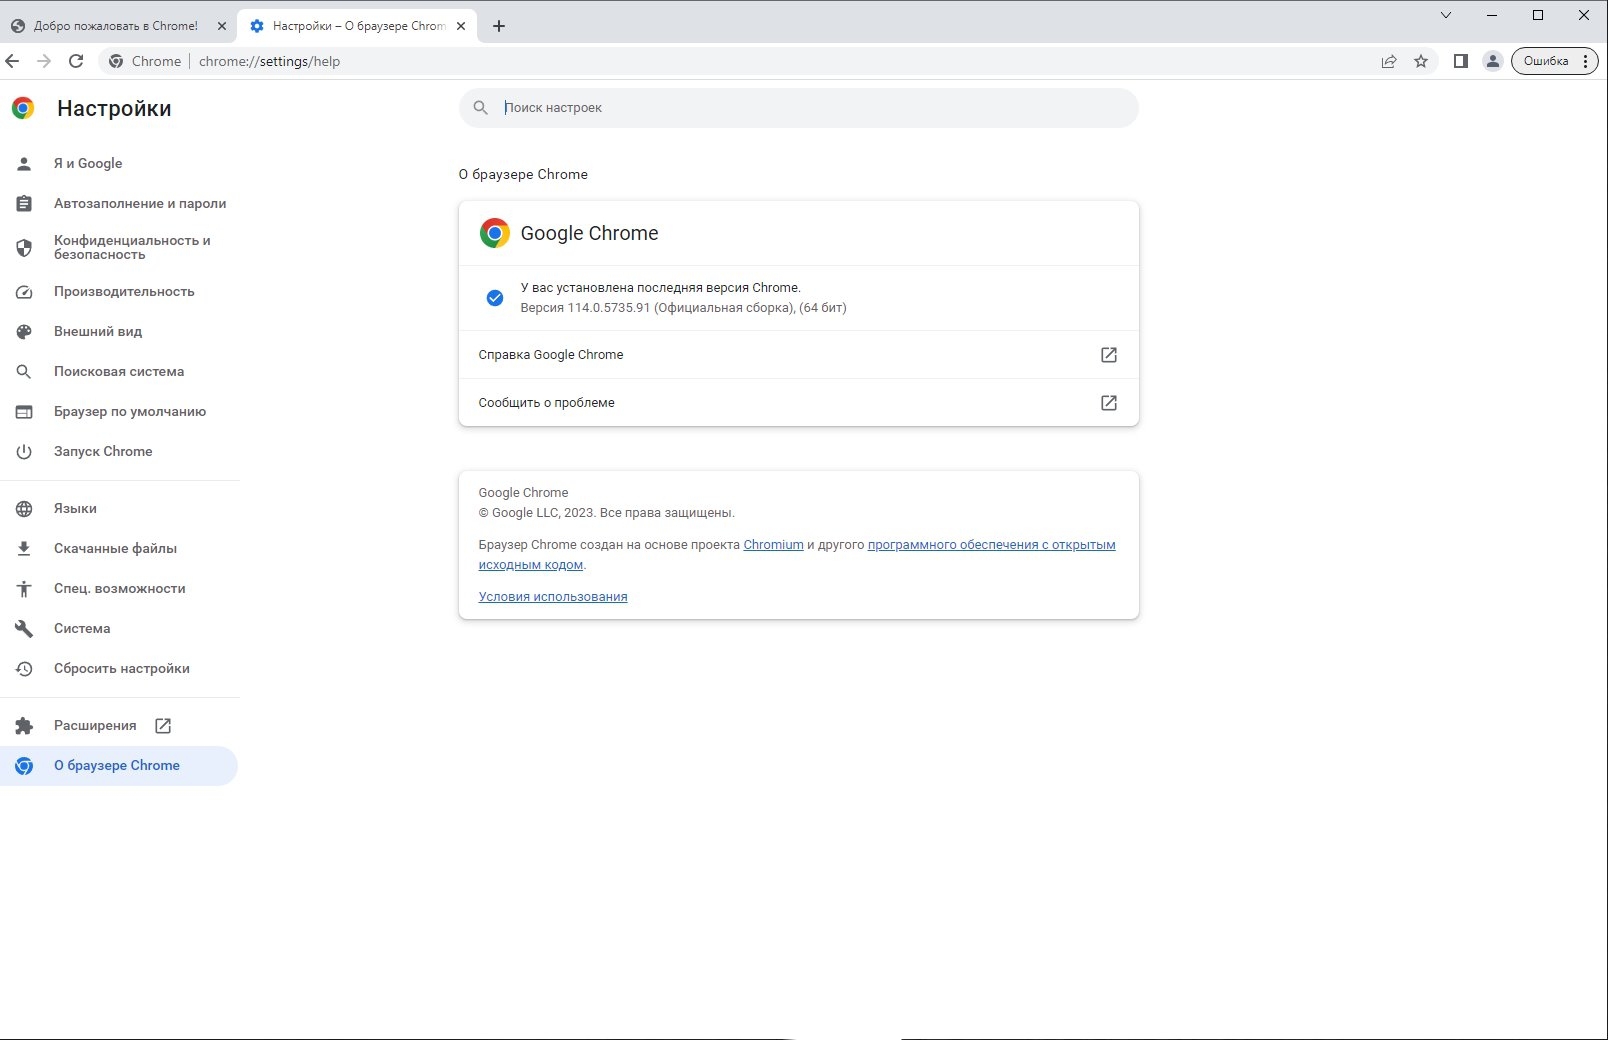Click the person icon for Я и Google
This screenshot has height=1040, width=1608.
(x=24, y=163)
